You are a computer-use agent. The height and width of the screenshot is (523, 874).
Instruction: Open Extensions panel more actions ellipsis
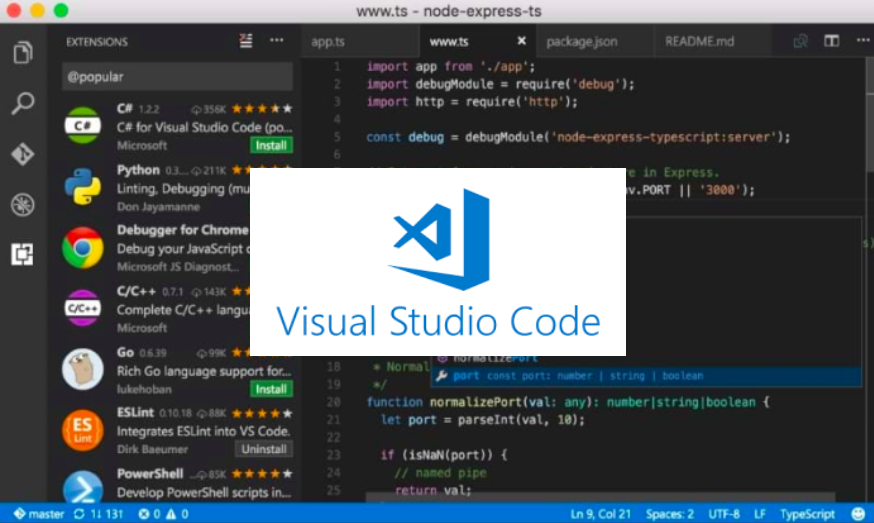pos(276,40)
